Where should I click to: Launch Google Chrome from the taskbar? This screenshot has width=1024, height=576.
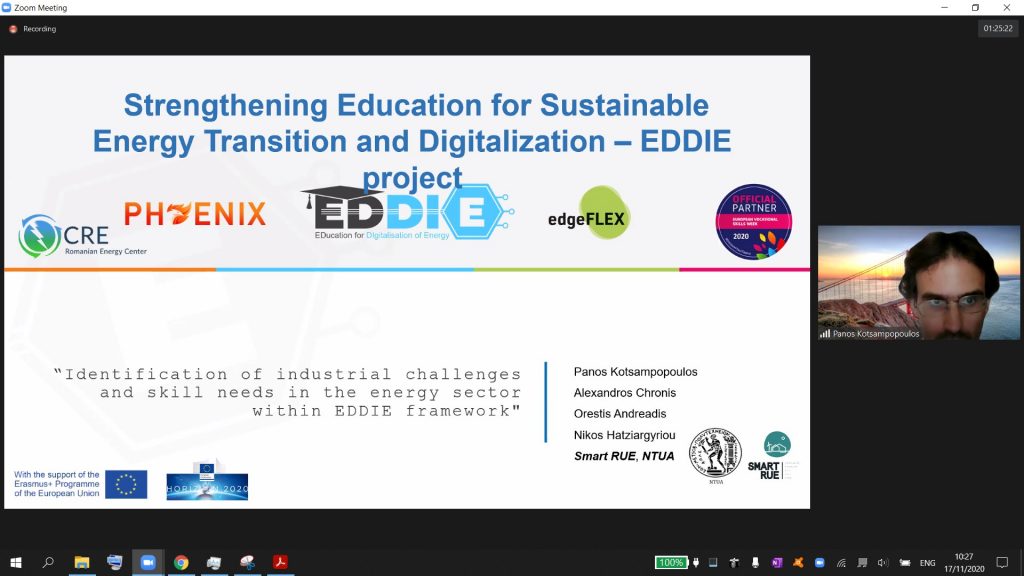tap(181, 563)
